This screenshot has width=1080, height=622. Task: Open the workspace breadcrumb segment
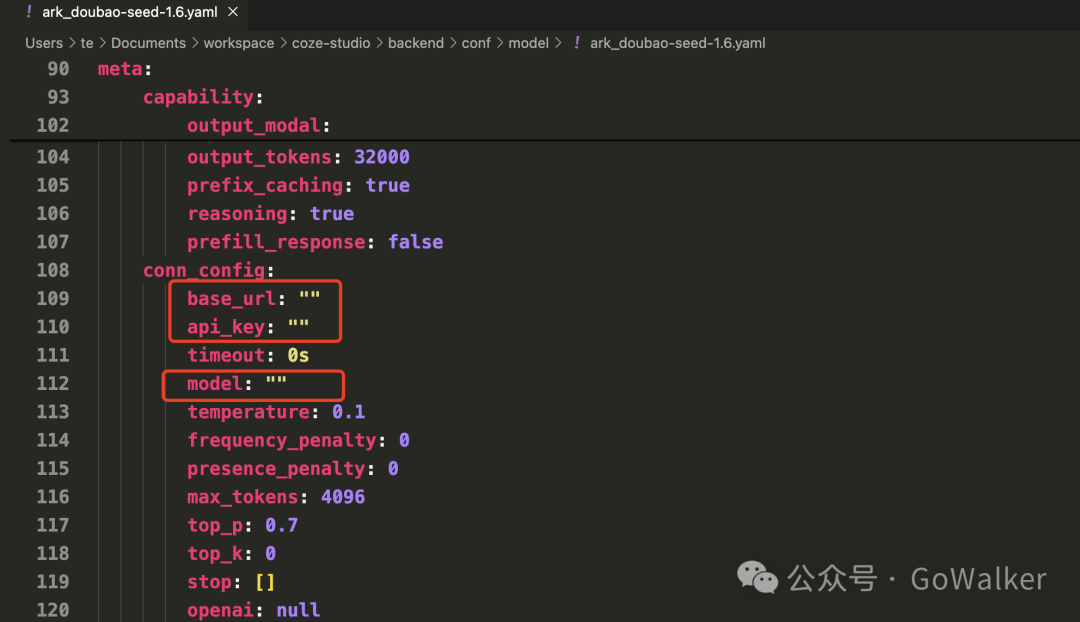pyautogui.click(x=238, y=43)
